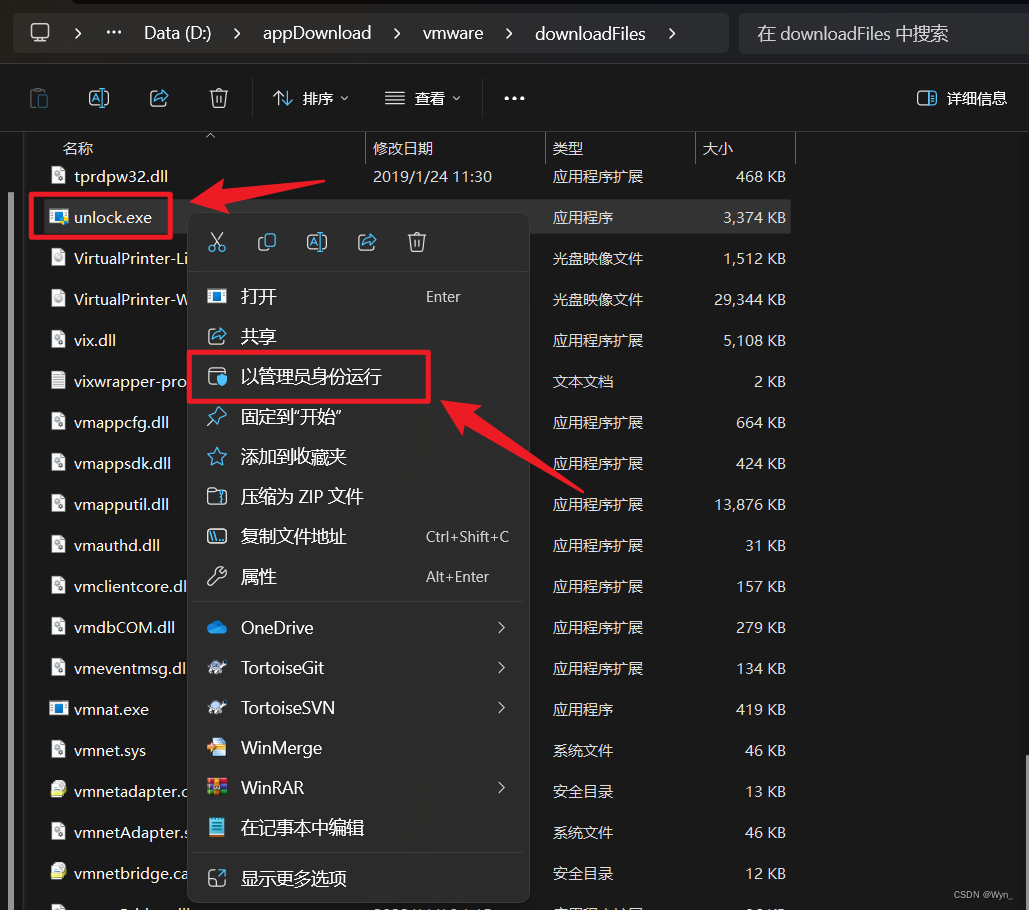1029x910 pixels.
Task: Click the VirtualPrinter-Li disc image icon
Action: click(58, 257)
